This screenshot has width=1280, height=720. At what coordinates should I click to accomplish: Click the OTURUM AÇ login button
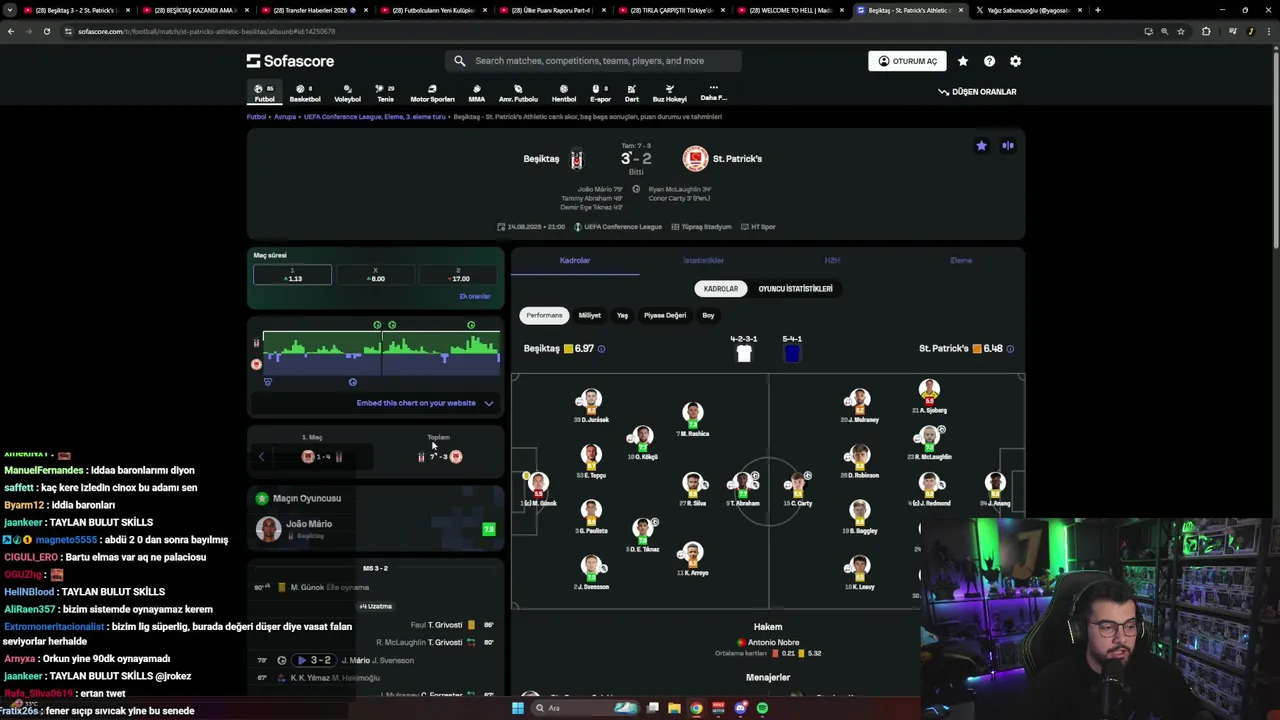pyautogui.click(x=907, y=61)
